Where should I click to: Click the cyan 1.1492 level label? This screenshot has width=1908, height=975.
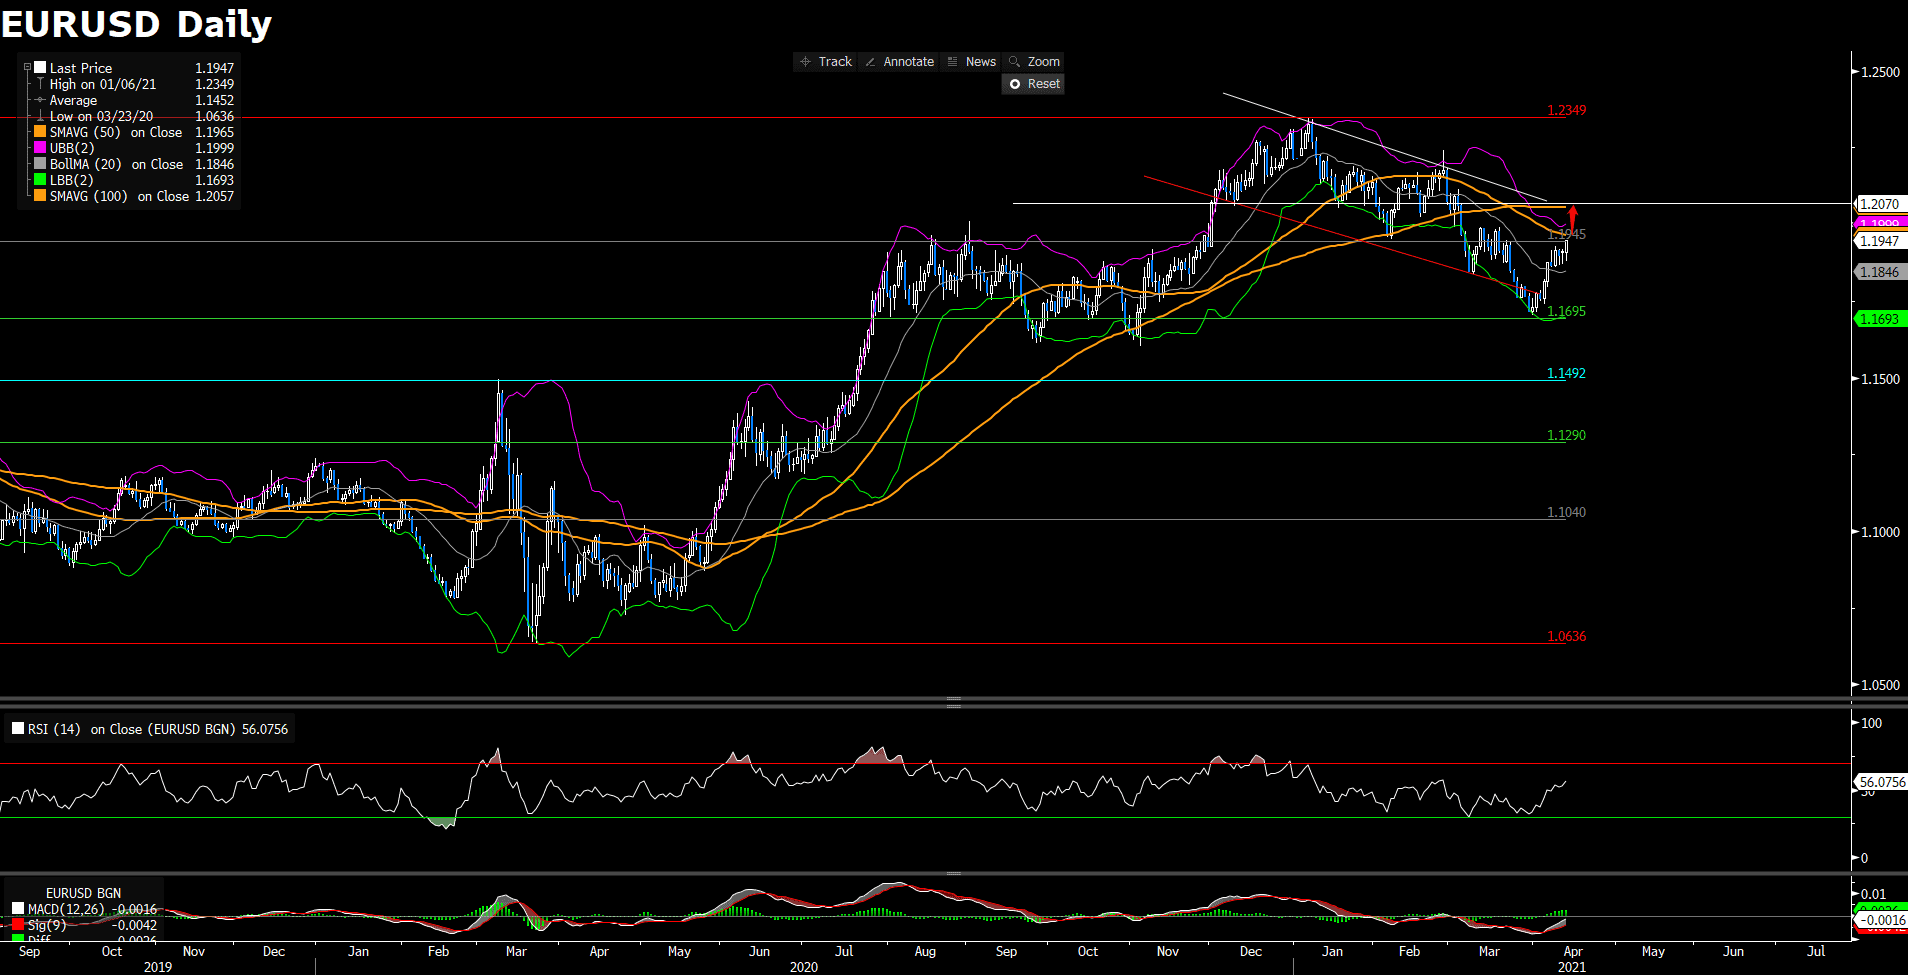(1566, 373)
